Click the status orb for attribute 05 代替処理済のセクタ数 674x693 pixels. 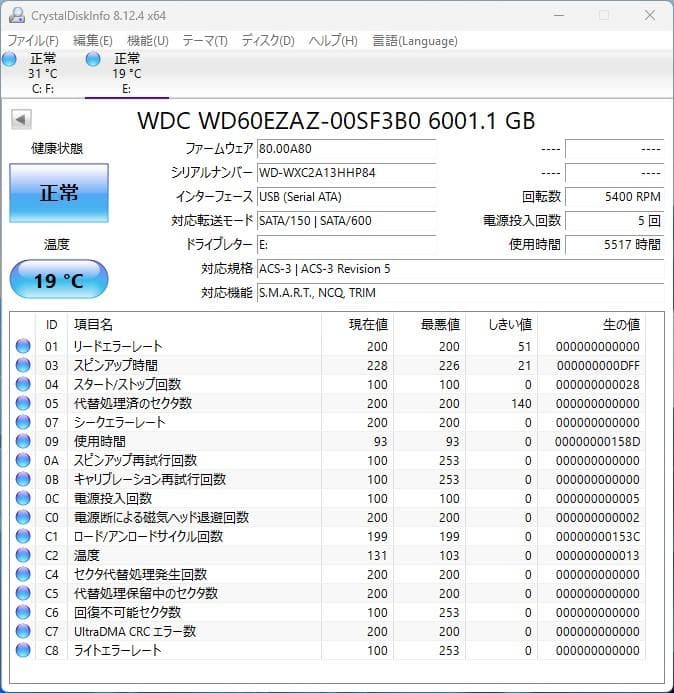tap(23, 403)
